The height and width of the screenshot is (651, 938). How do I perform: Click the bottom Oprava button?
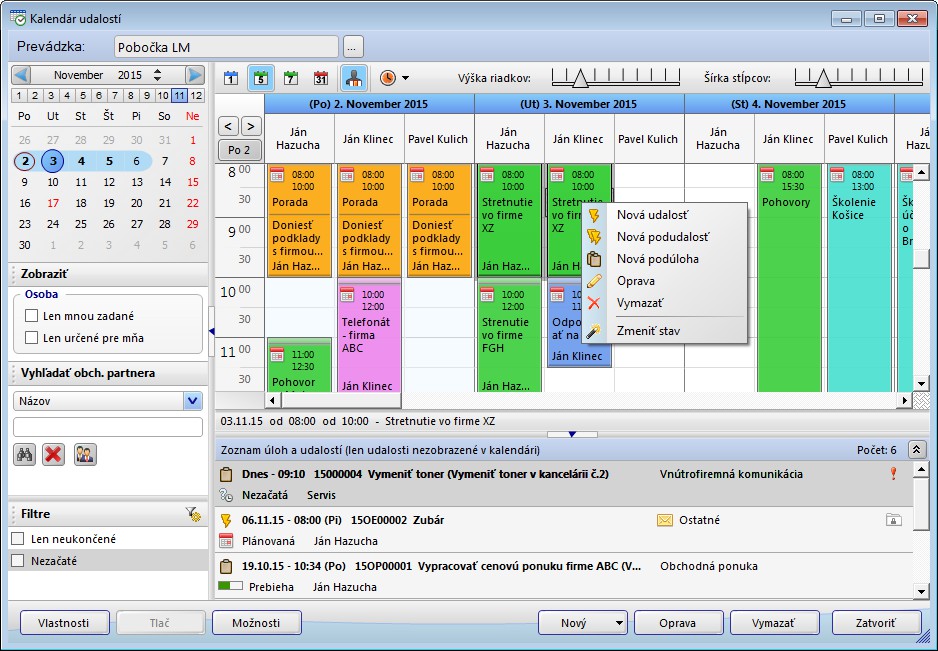(678, 623)
